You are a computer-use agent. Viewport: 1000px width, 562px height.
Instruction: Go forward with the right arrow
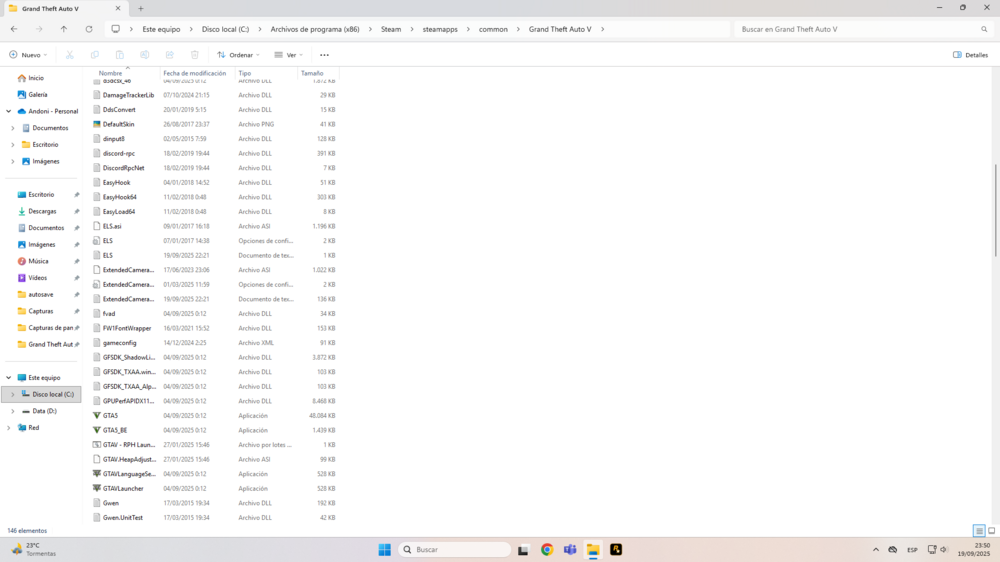pos(39,29)
